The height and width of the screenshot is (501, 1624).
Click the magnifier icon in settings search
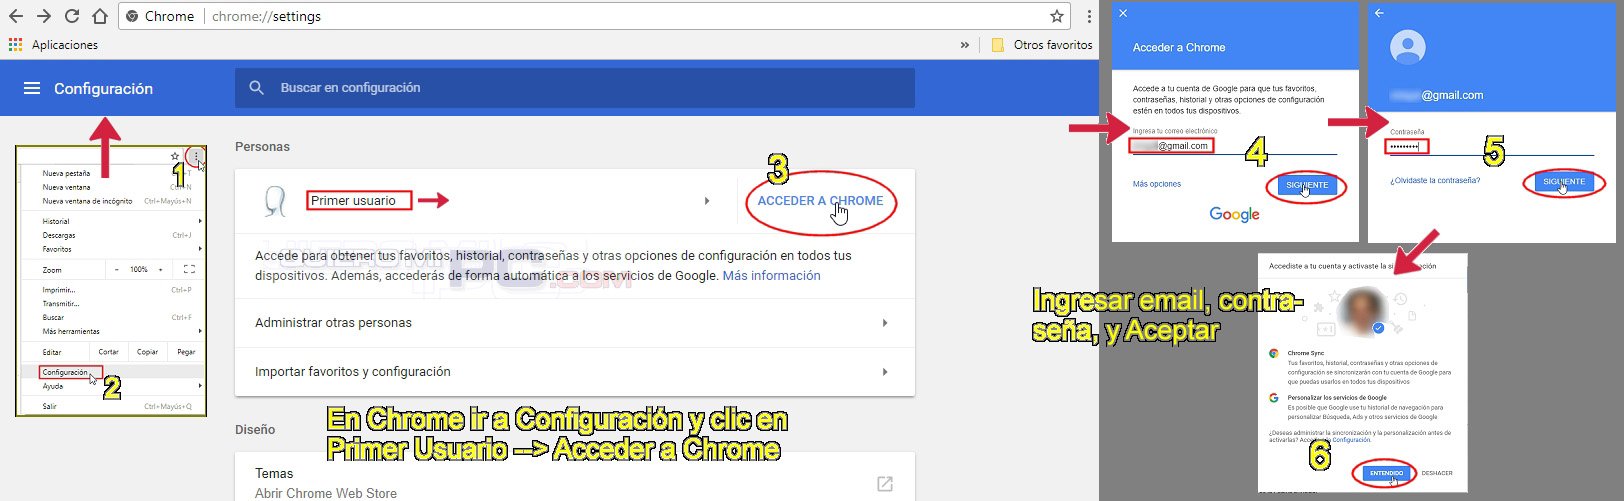[x=256, y=88]
